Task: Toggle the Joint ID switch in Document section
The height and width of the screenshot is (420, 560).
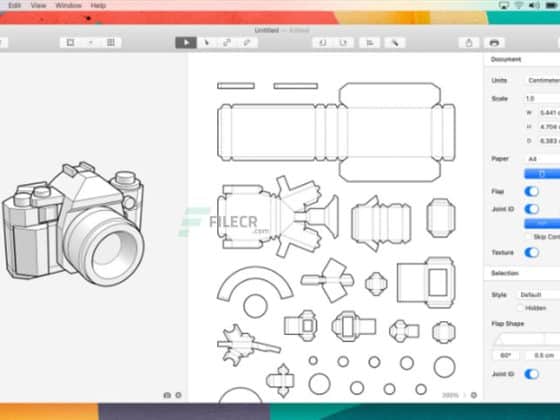Action: pos(531,209)
